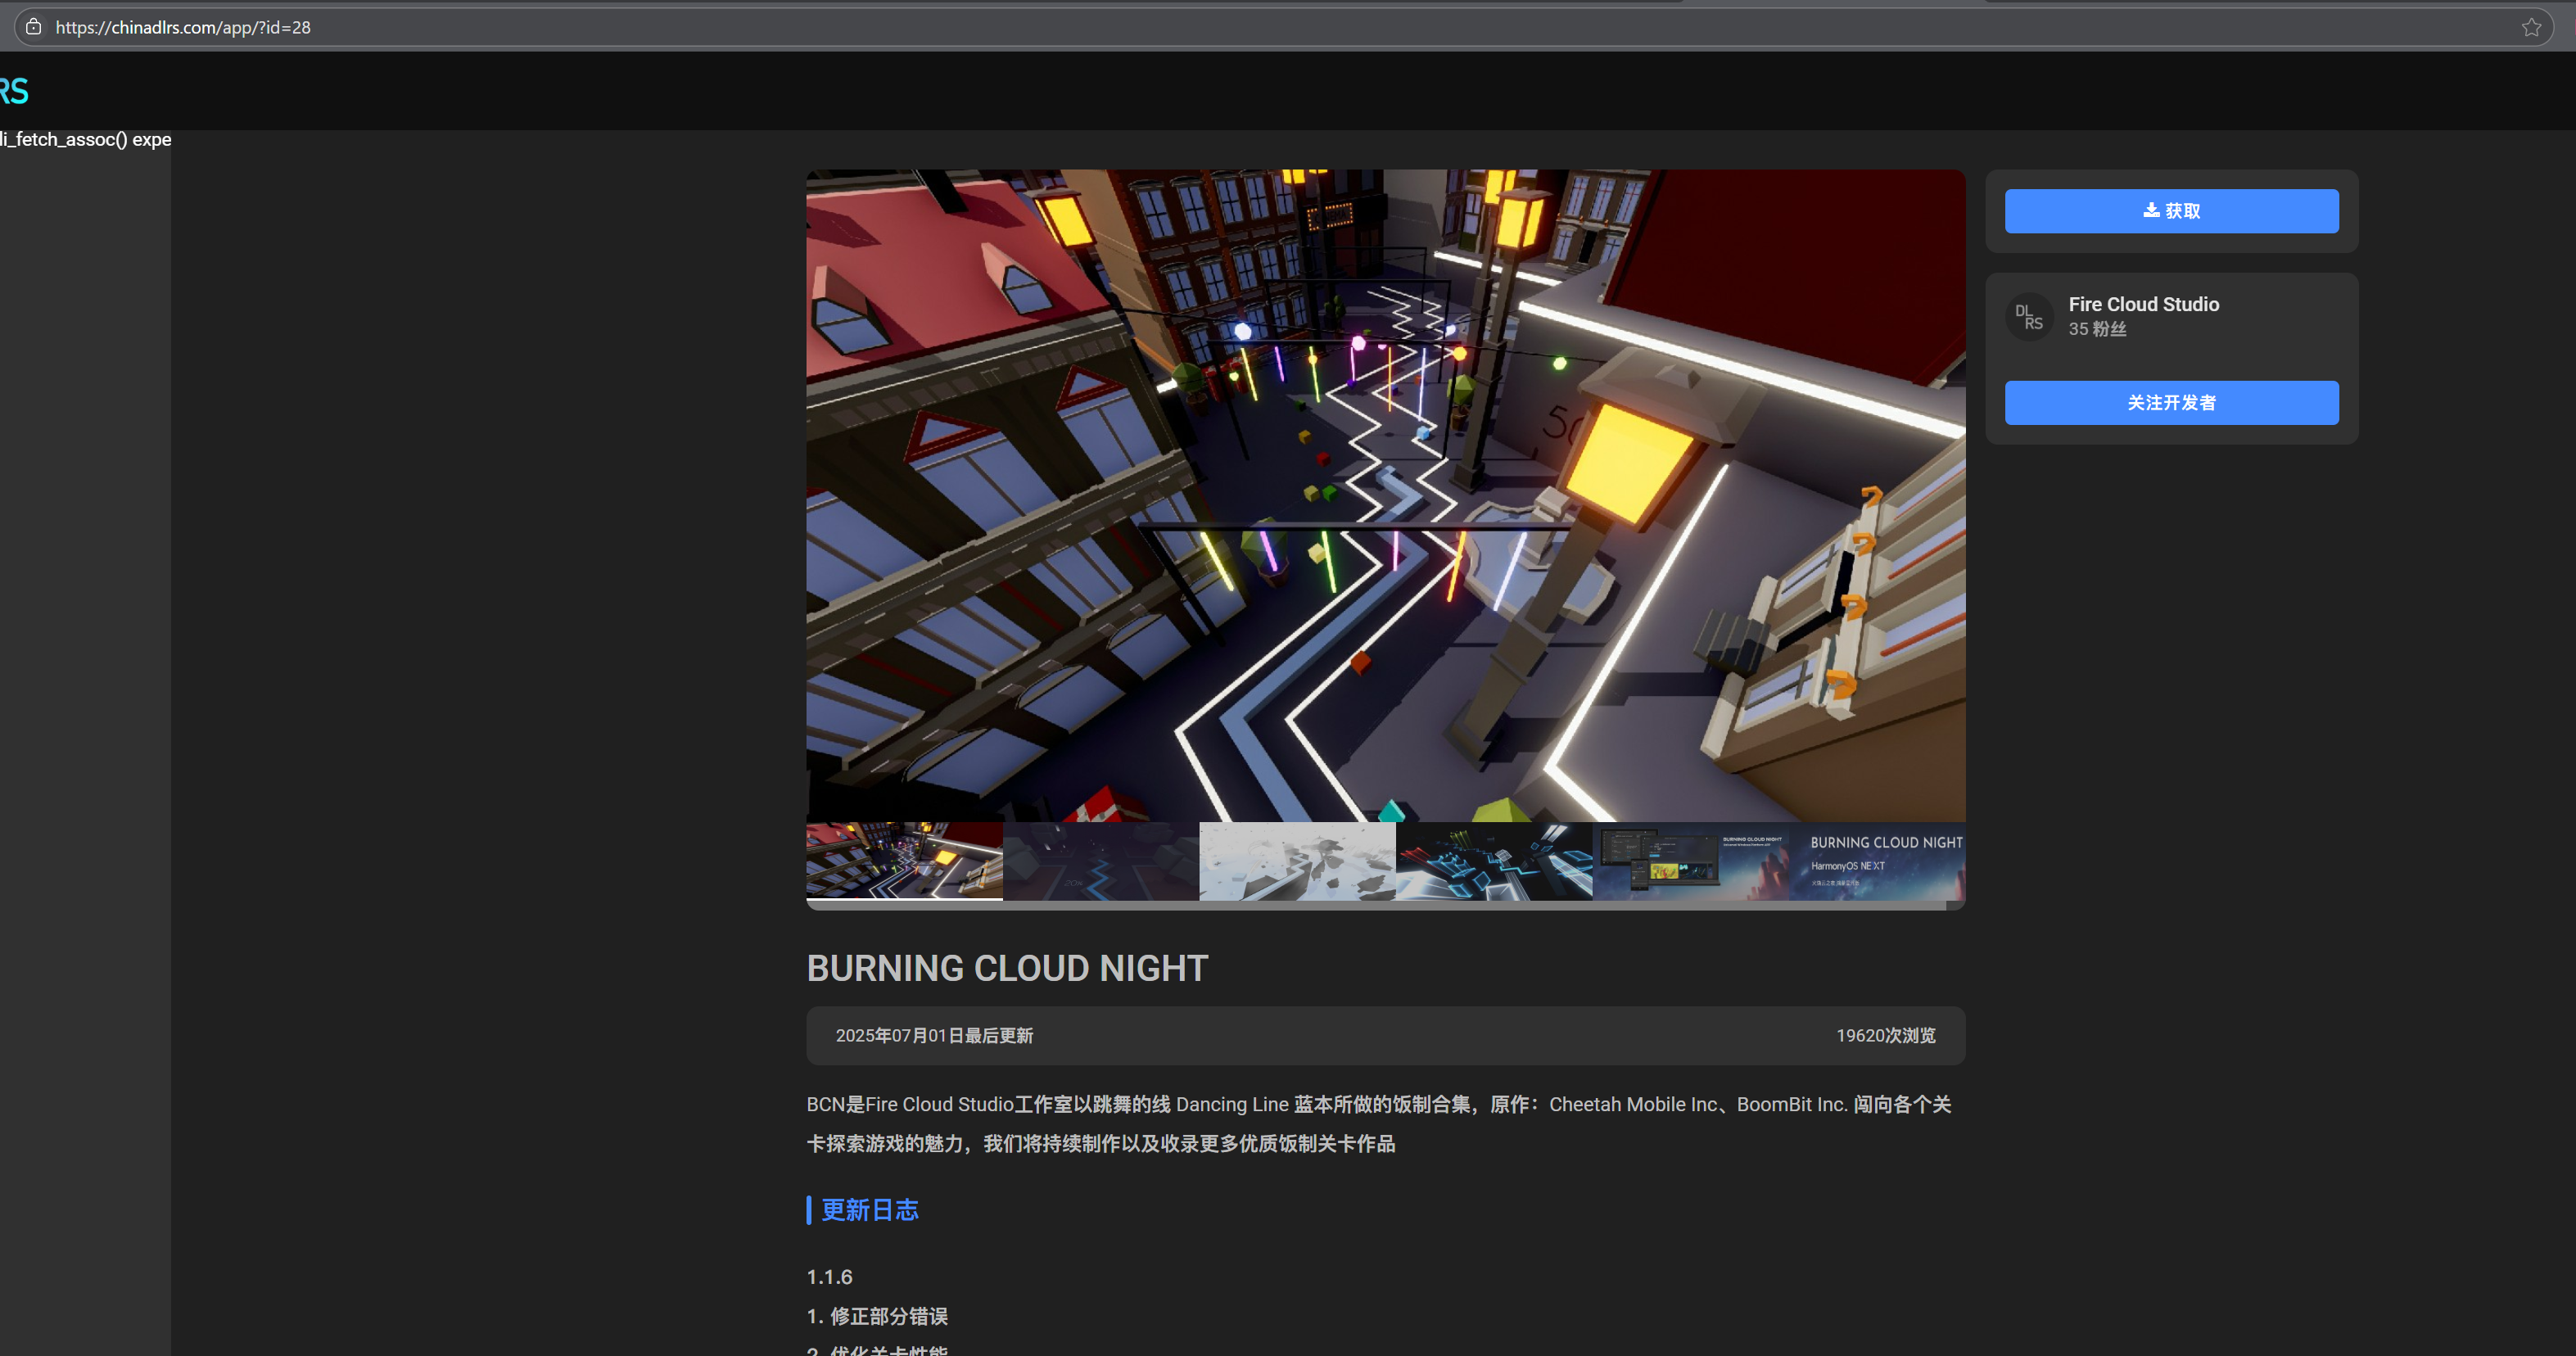Select the first thumbnail with street lamps
Viewport: 2576px width, 1356px height.
(x=904, y=861)
